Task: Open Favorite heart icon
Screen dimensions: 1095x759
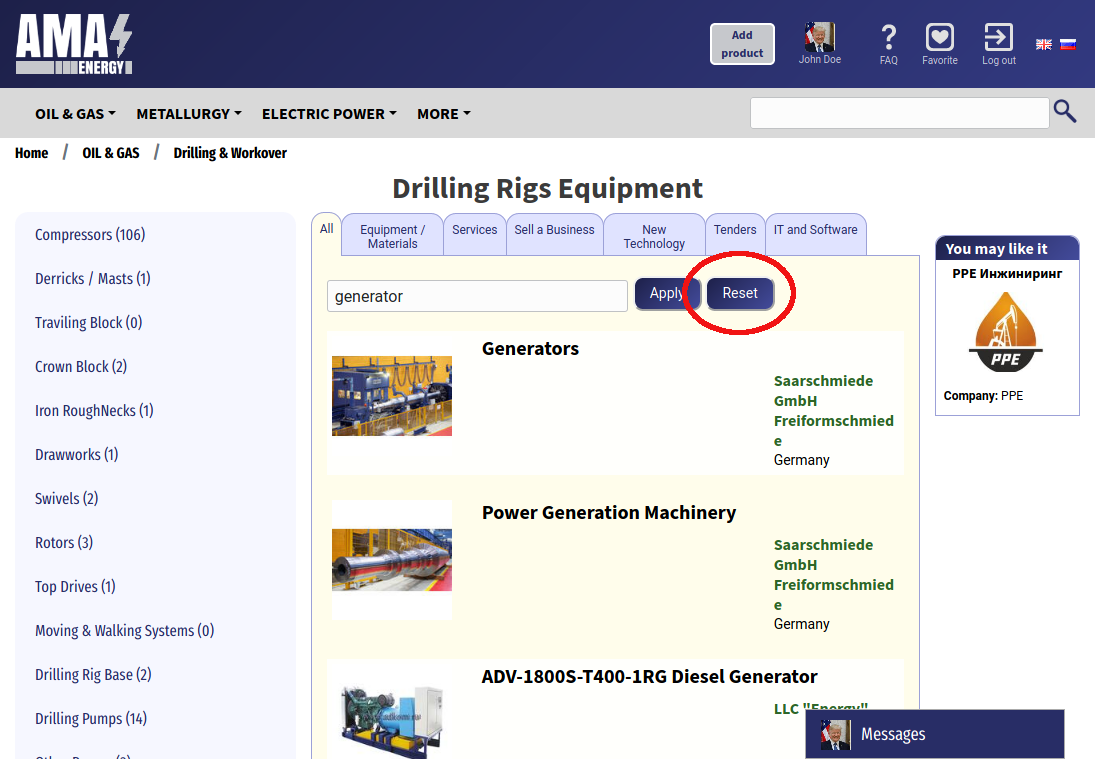Action: (939, 38)
